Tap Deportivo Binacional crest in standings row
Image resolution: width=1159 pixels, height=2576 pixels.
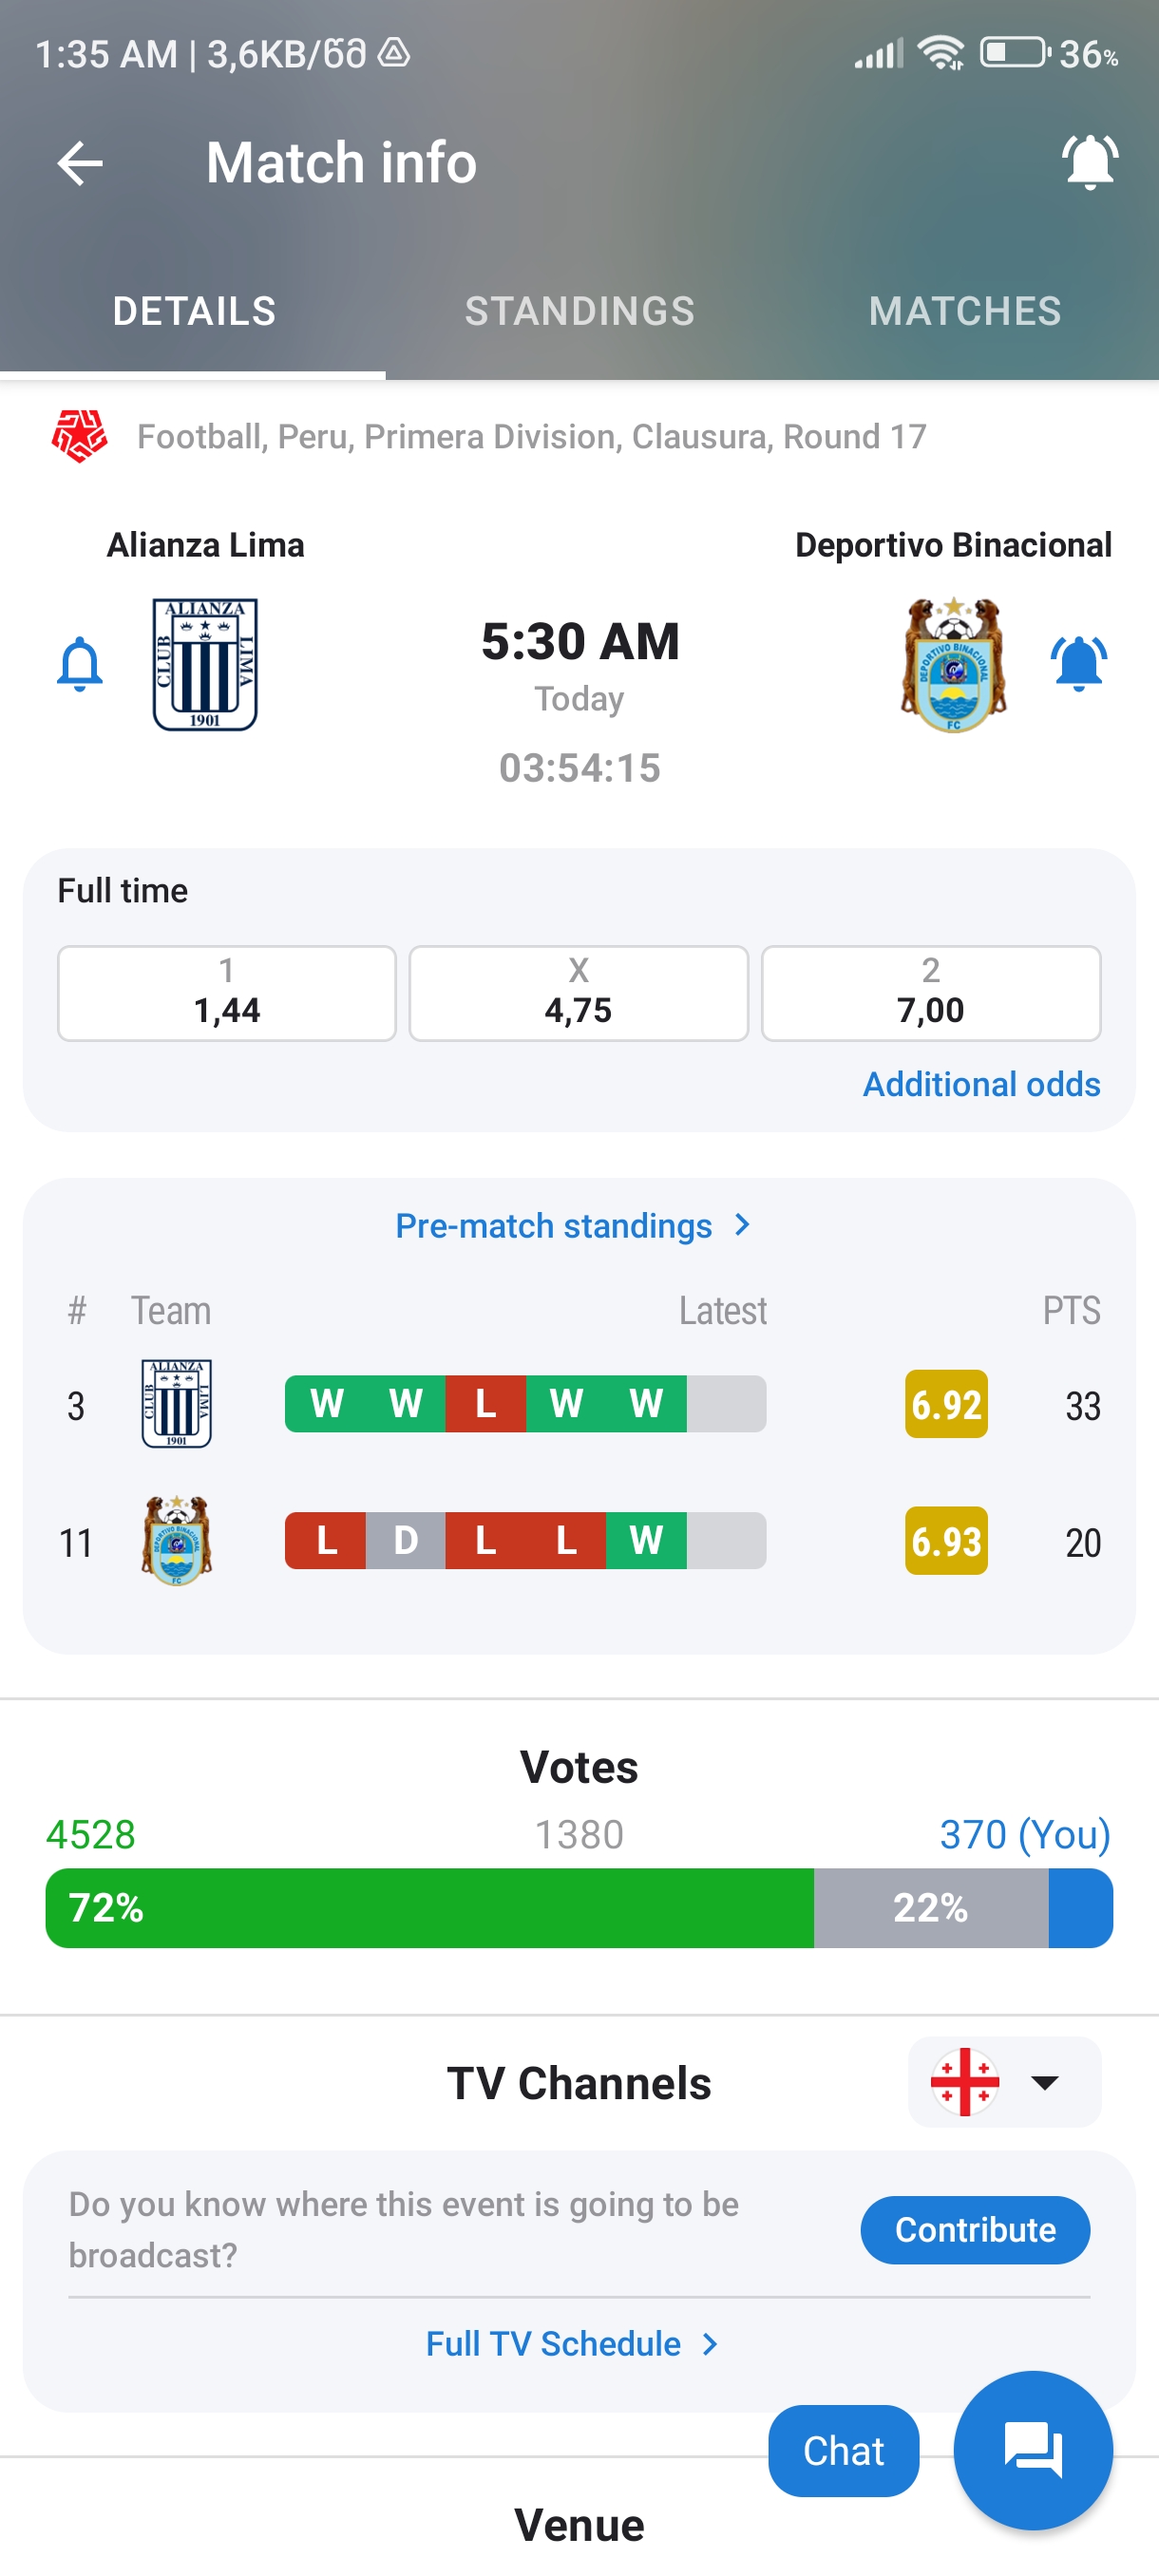177,1541
